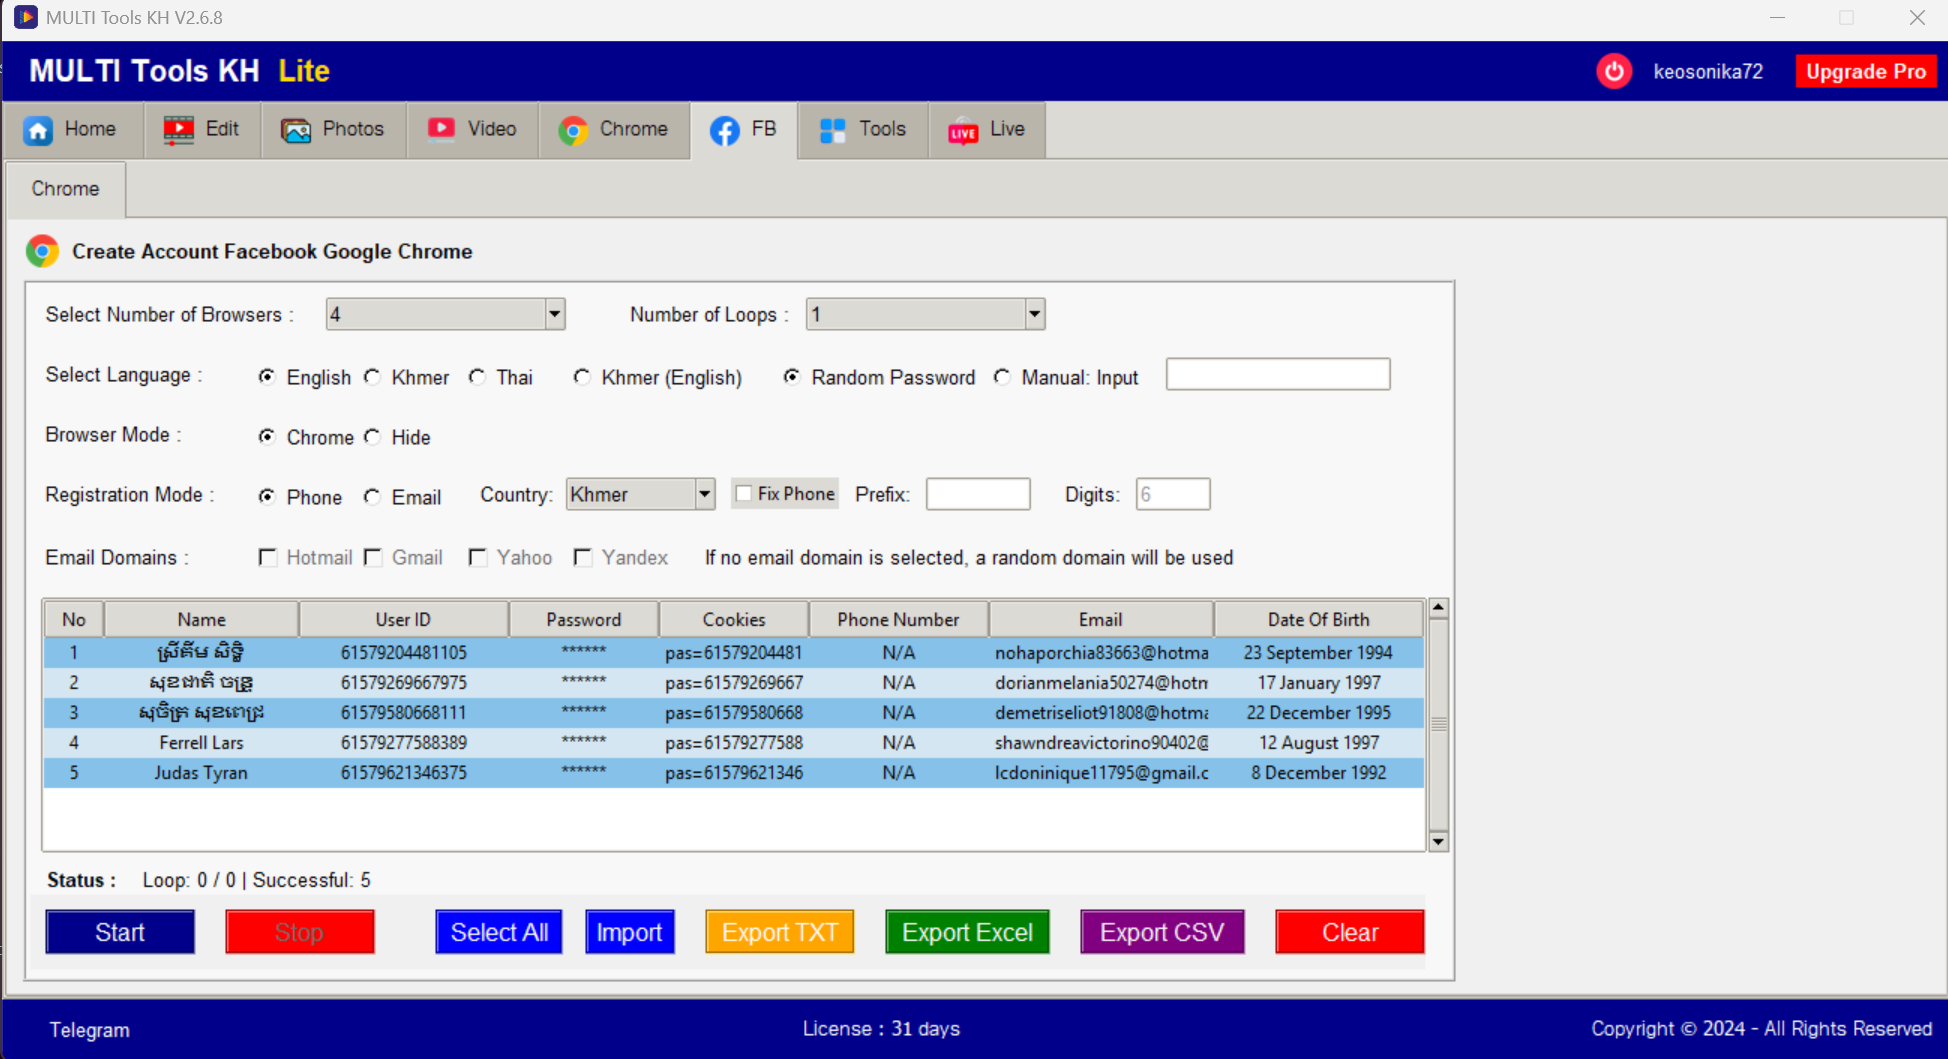
Task: Open the Photos tool icon
Action: pyautogui.click(x=294, y=129)
